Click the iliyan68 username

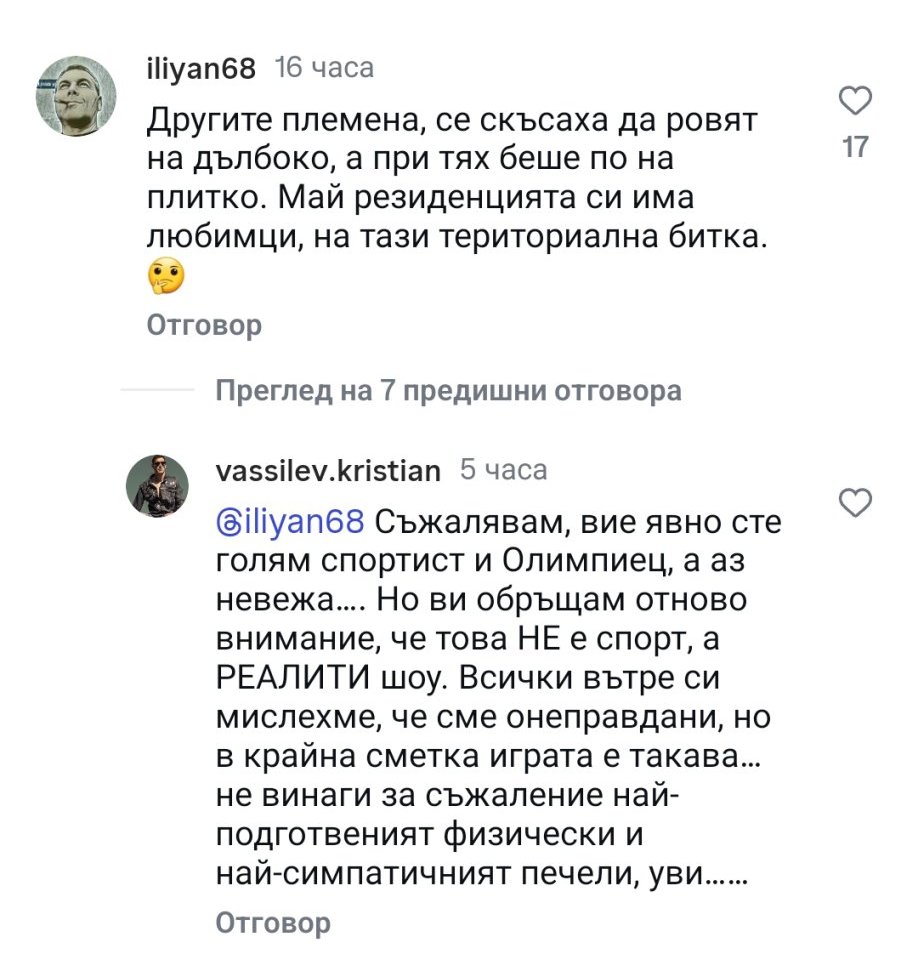point(201,69)
